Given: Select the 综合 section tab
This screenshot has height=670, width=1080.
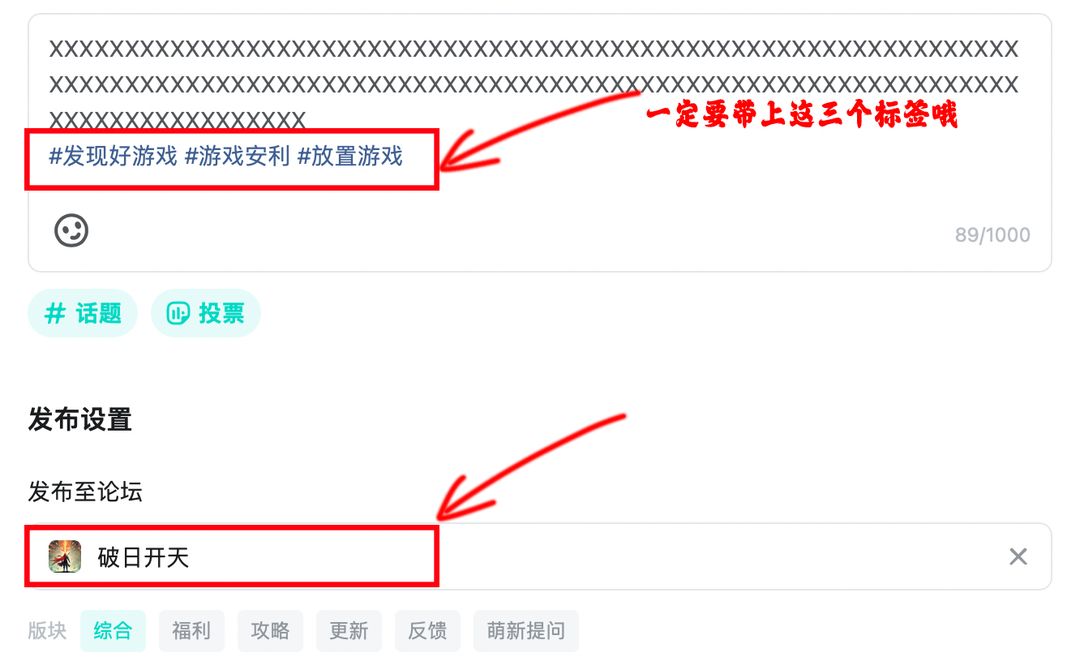Looking at the screenshot, I should click(x=113, y=631).
